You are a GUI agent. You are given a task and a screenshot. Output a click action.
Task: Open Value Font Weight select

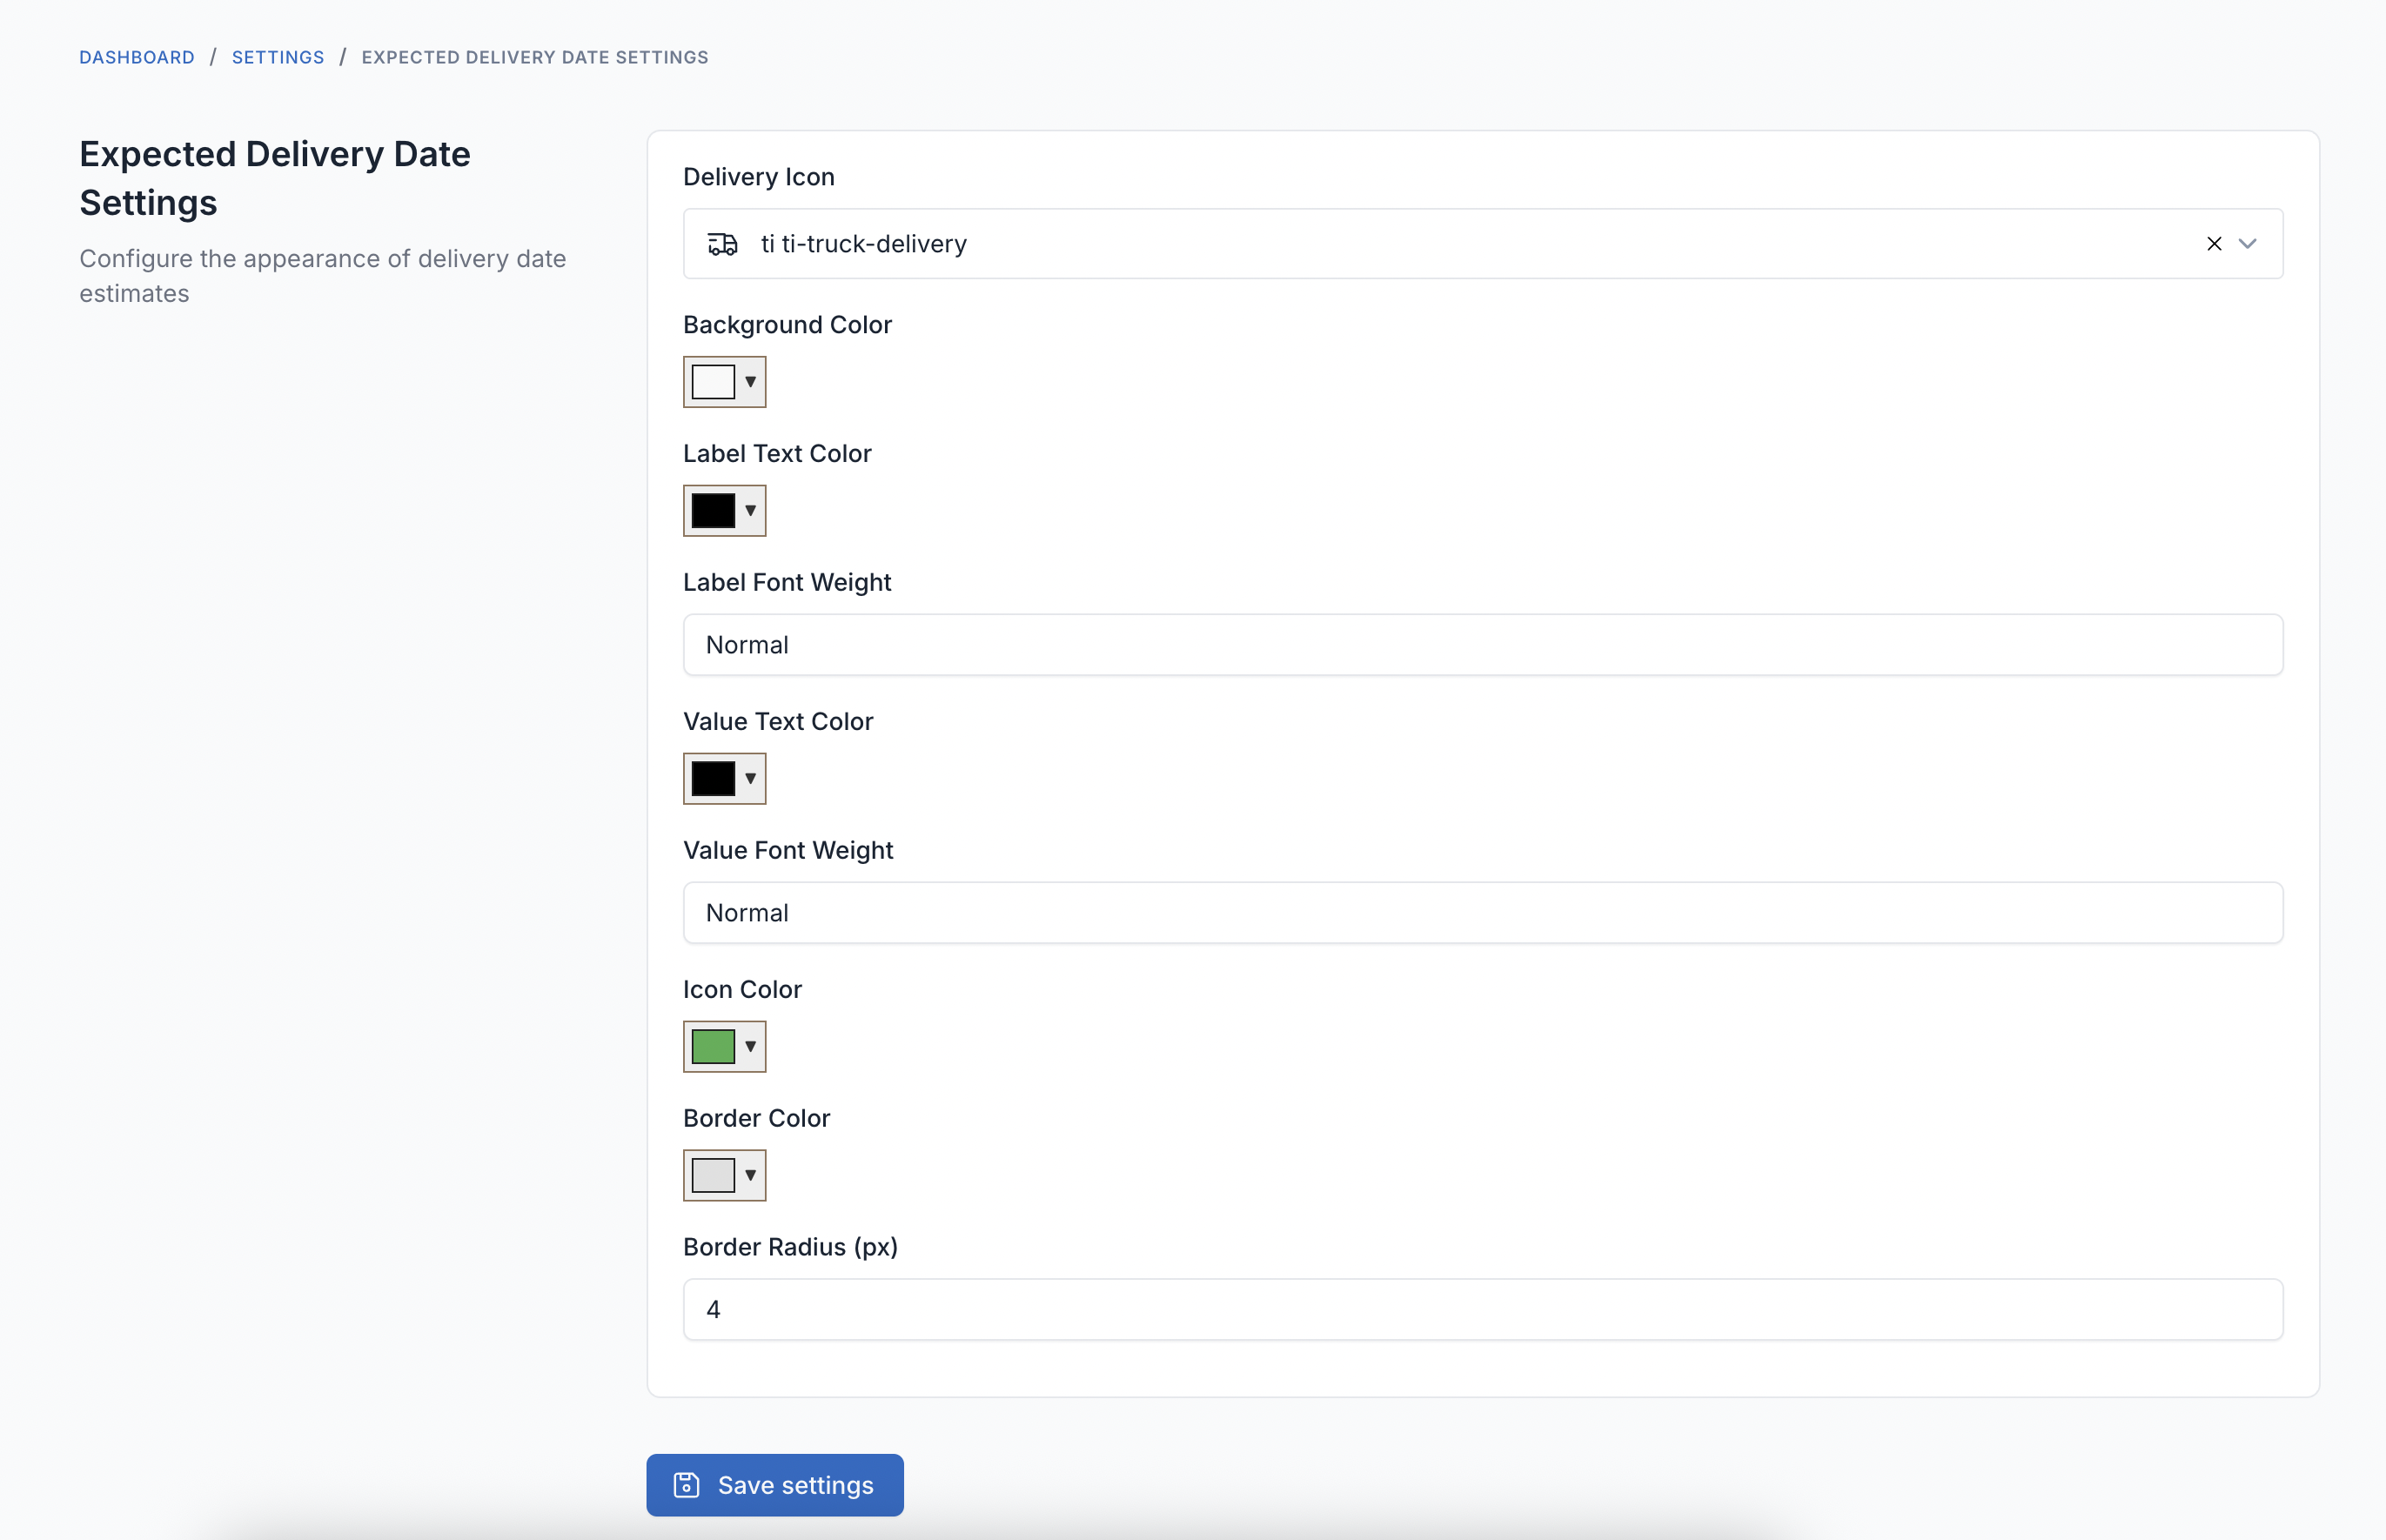[1482, 913]
